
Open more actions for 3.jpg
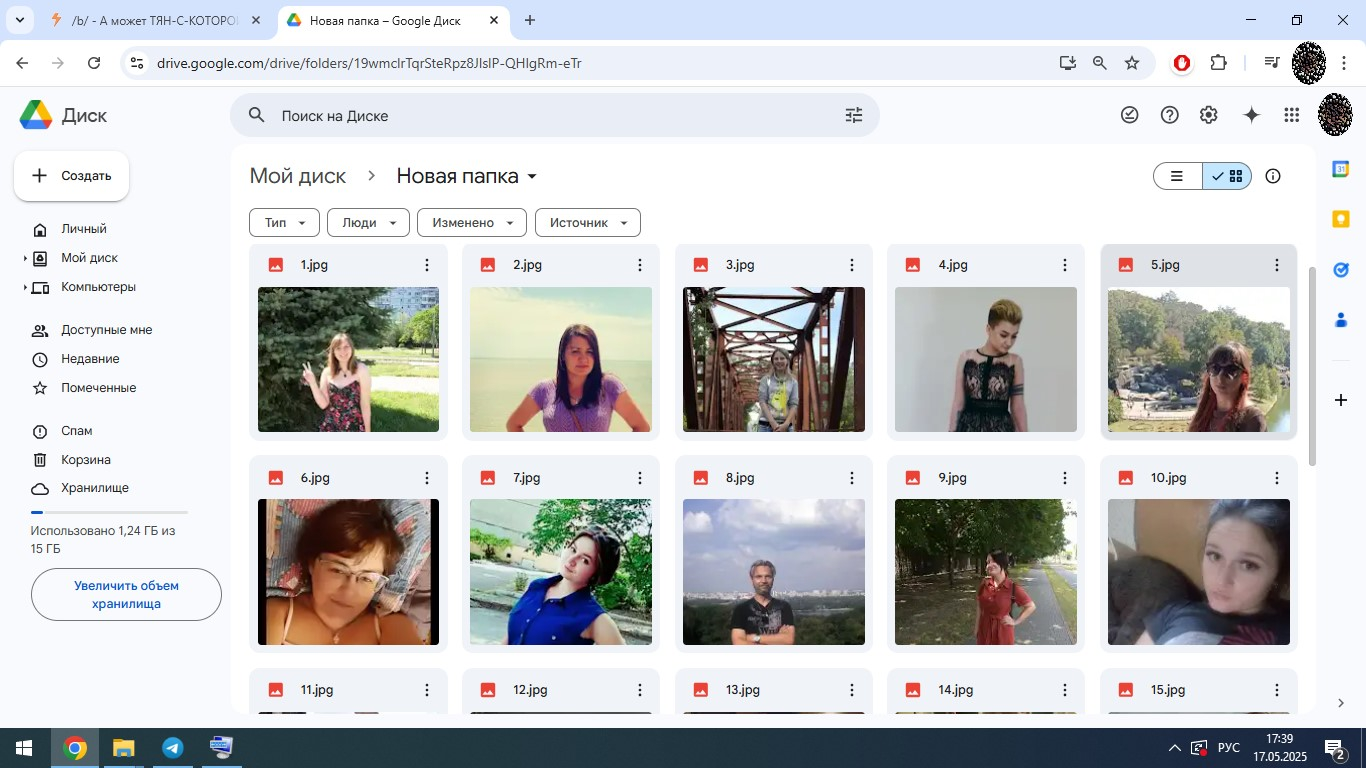coord(852,265)
